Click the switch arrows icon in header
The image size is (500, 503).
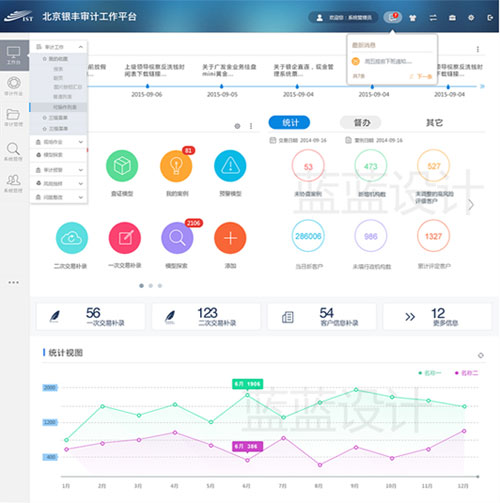(433, 18)
